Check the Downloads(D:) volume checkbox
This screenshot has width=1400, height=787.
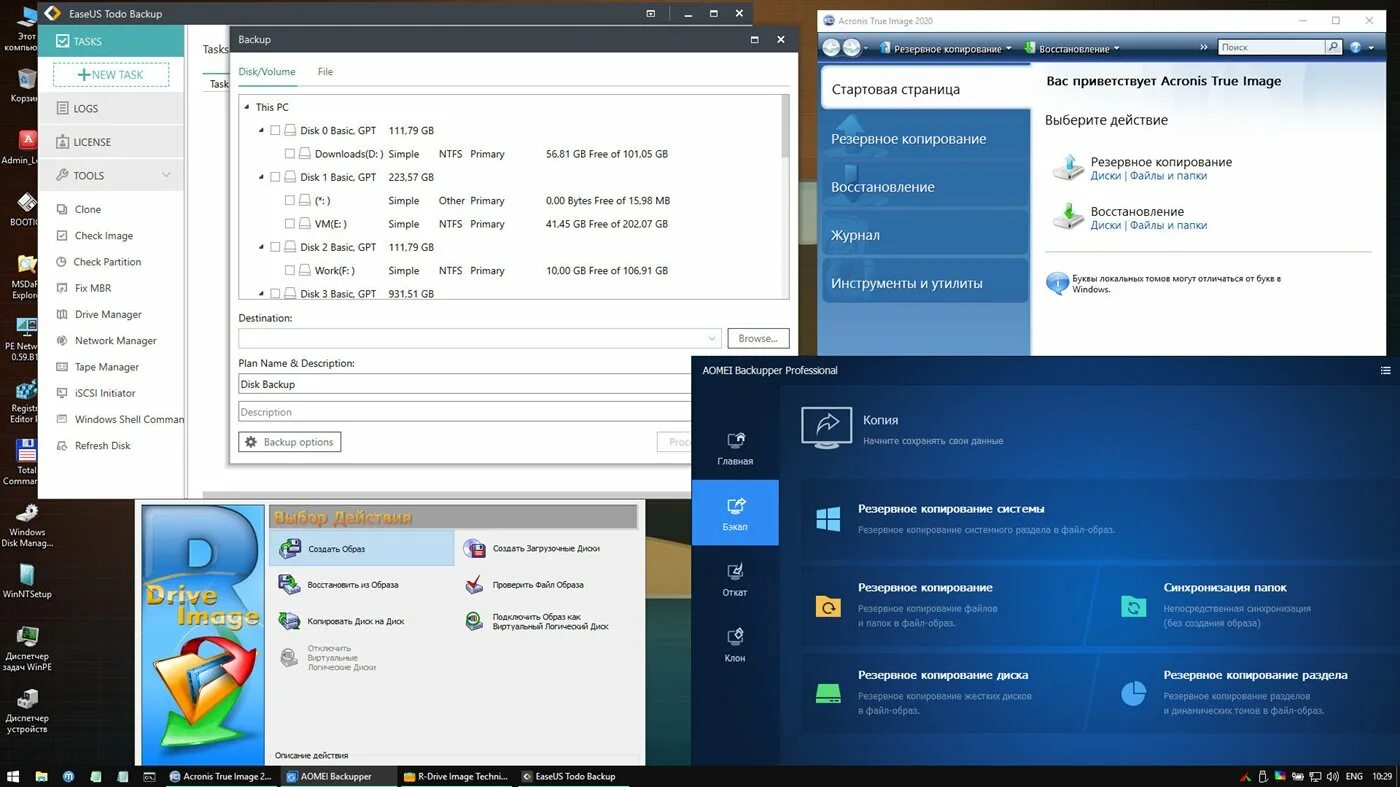pos(290,154)
